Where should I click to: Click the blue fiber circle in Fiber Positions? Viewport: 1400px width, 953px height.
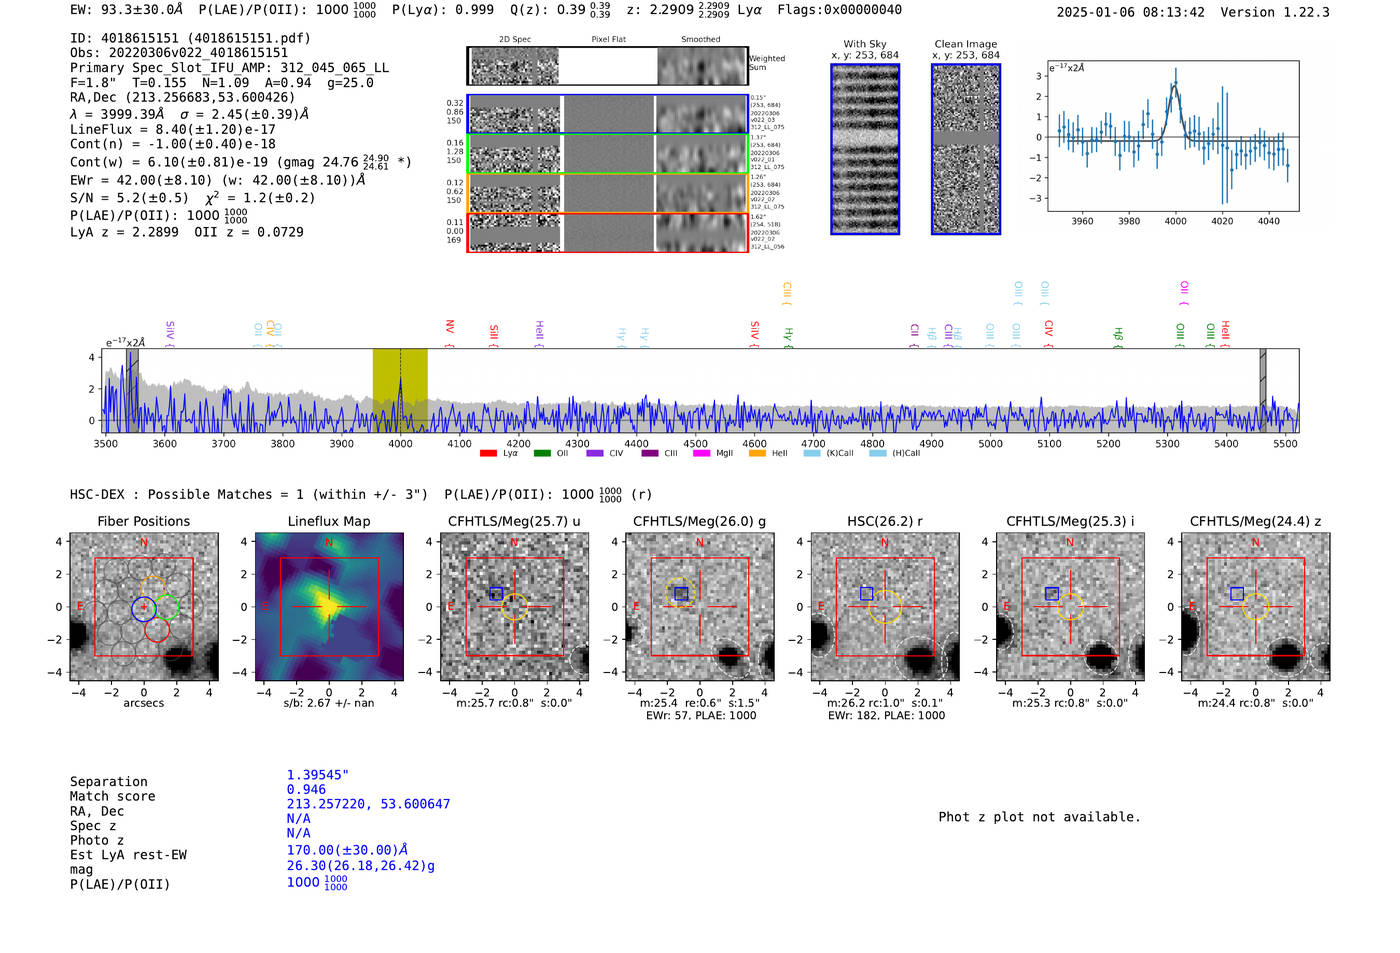144,607
